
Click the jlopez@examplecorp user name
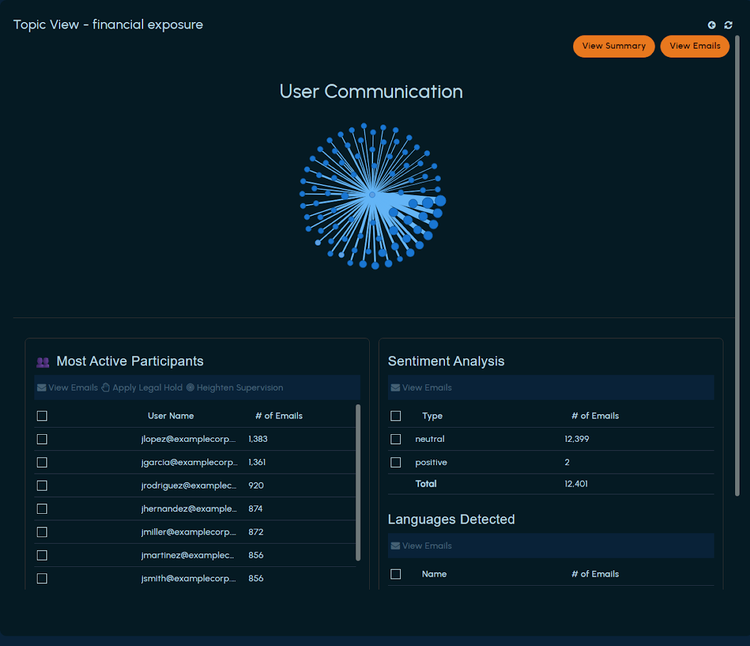point(188,439)
